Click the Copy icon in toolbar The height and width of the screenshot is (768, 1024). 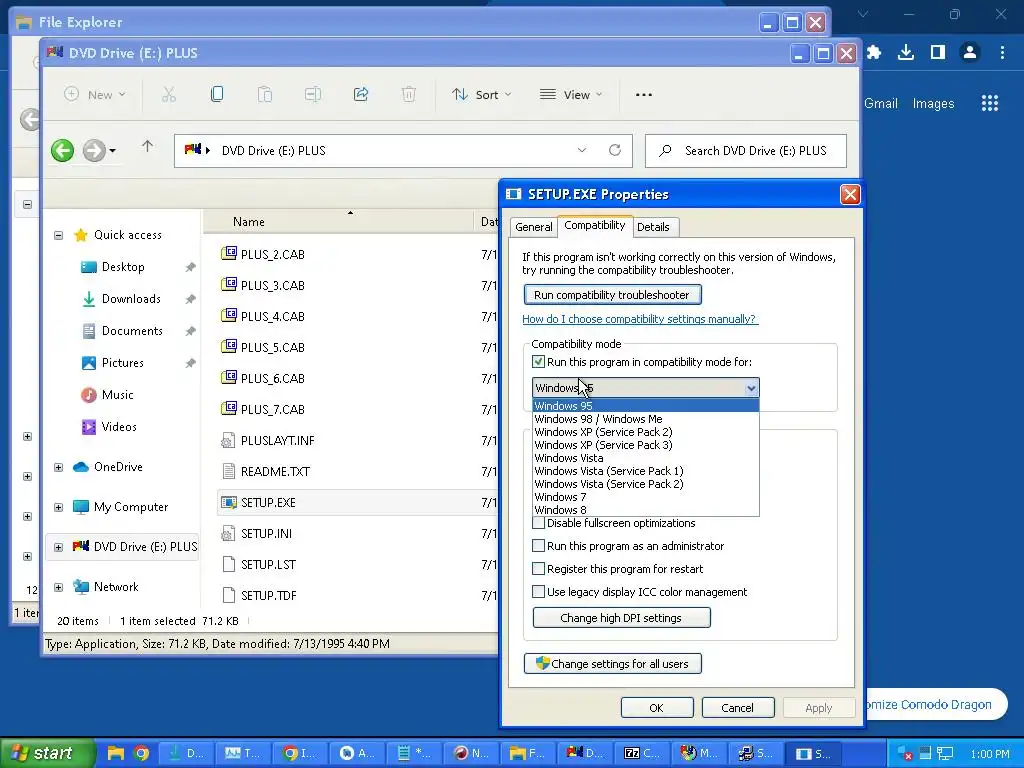(217, 95)
